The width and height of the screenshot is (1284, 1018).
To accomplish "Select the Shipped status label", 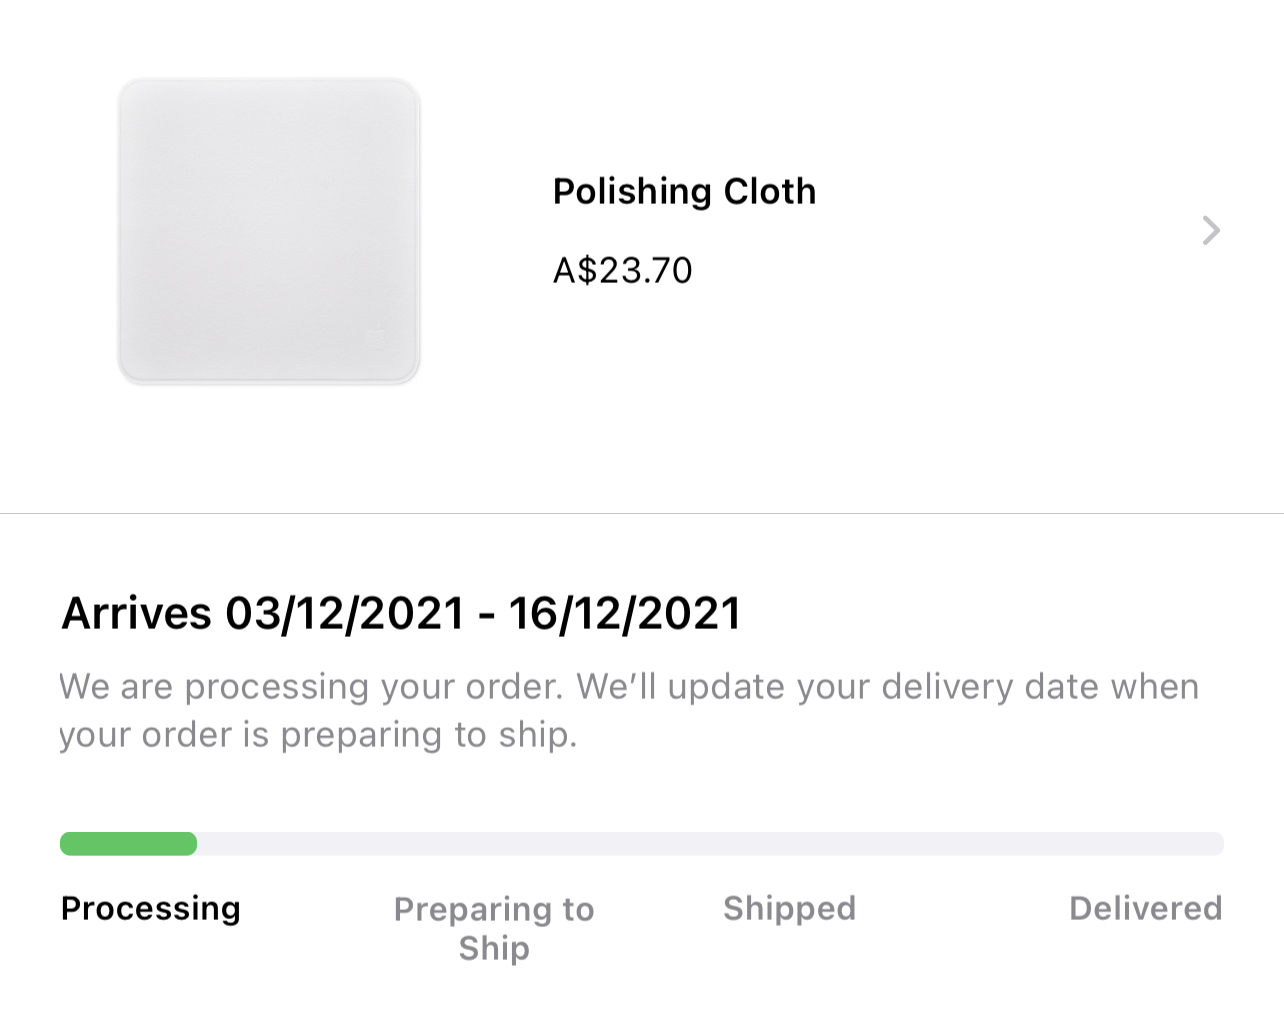I will (789, 908).
